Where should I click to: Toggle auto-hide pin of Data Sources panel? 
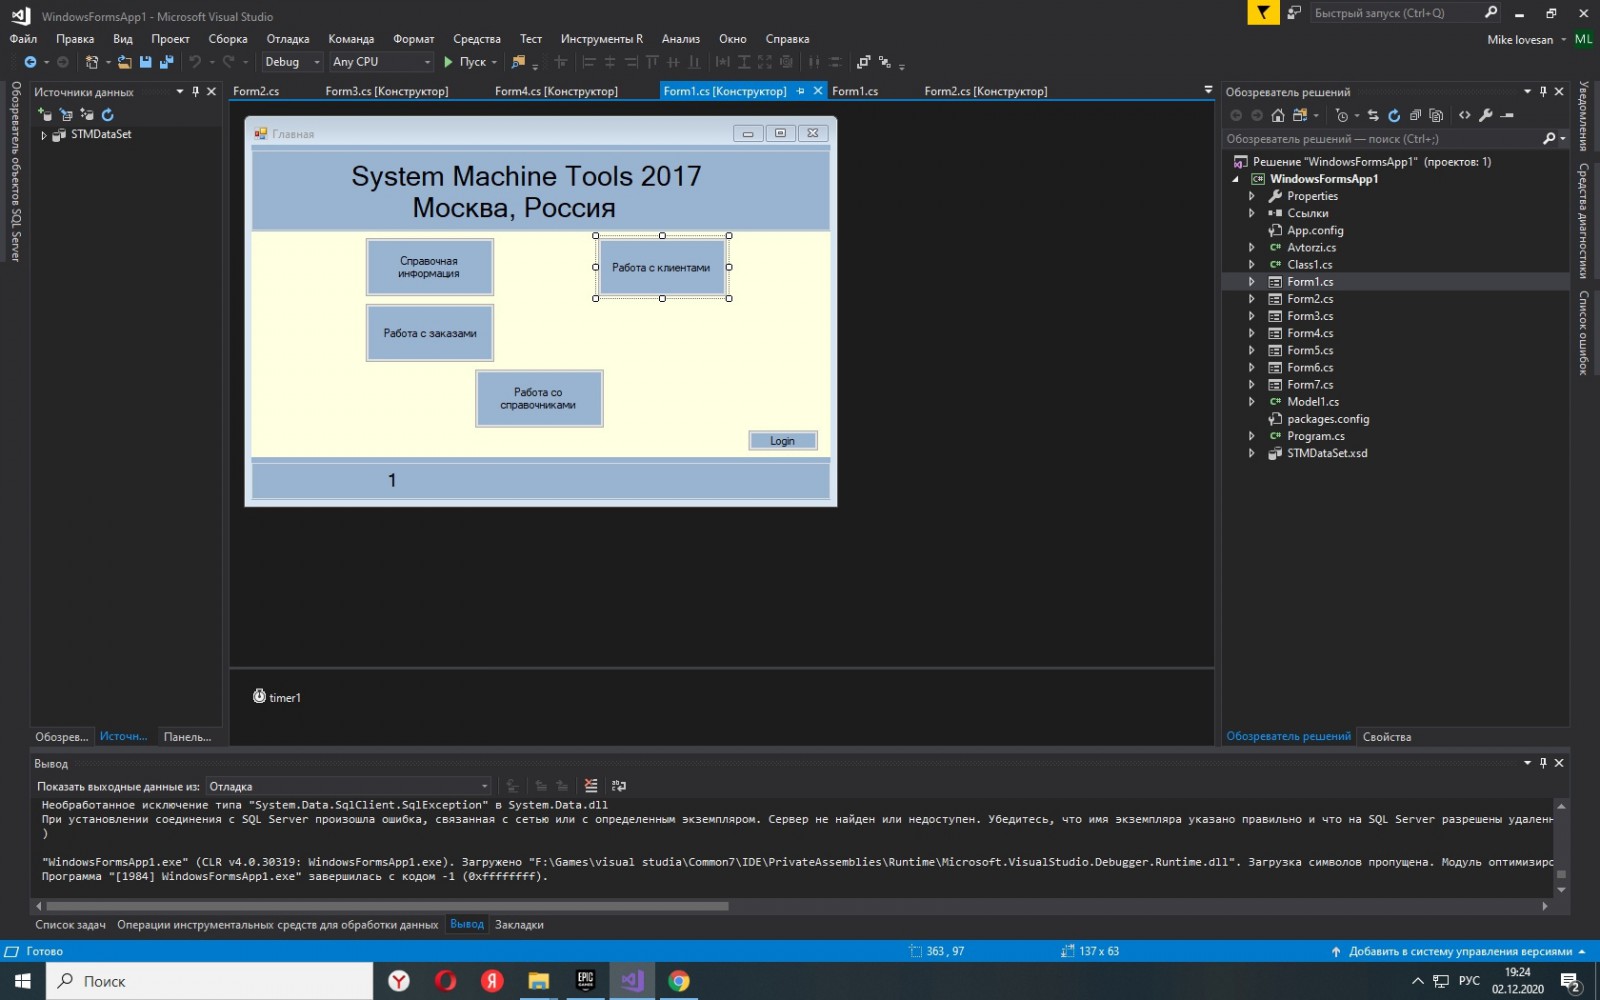click(x=195, y=91)
